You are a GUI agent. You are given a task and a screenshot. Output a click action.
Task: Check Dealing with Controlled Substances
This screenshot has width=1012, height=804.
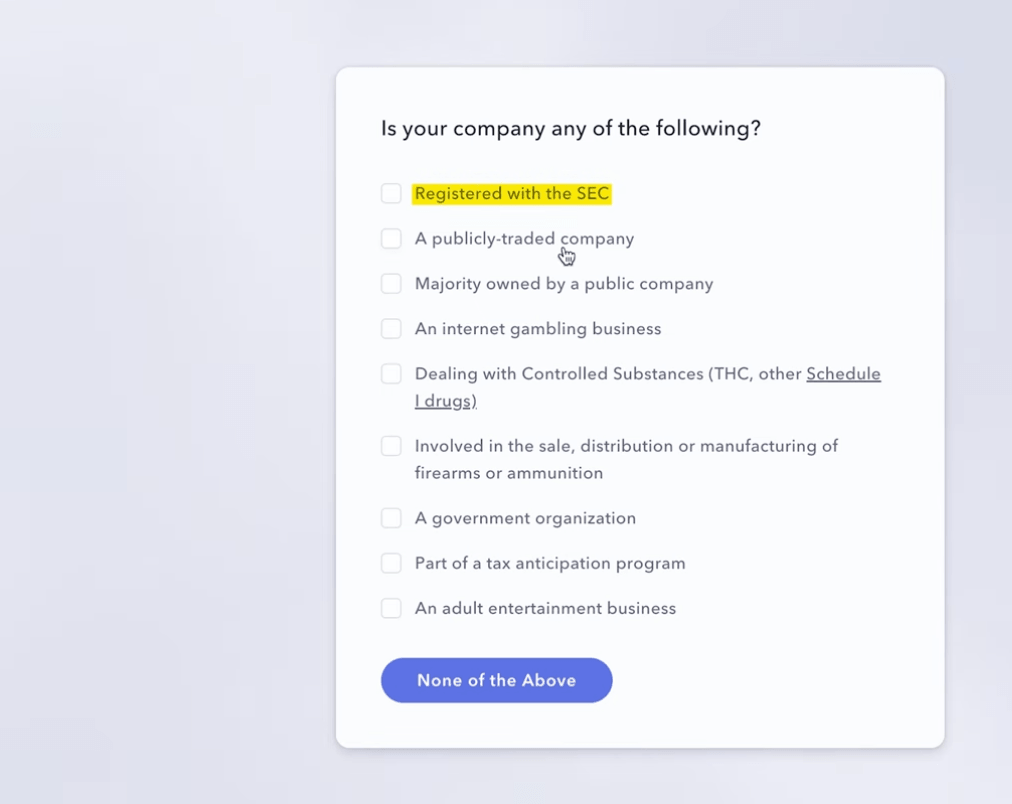[x=391, y=373]
